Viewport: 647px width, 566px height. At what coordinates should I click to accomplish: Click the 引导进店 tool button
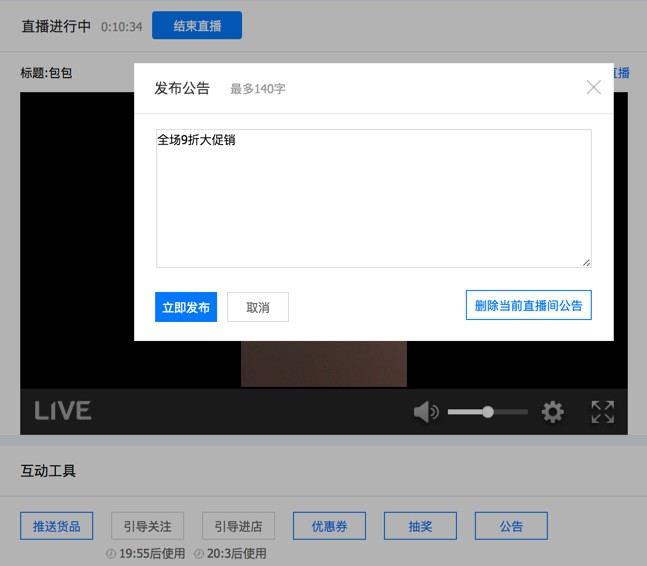(x=239, y=526)
